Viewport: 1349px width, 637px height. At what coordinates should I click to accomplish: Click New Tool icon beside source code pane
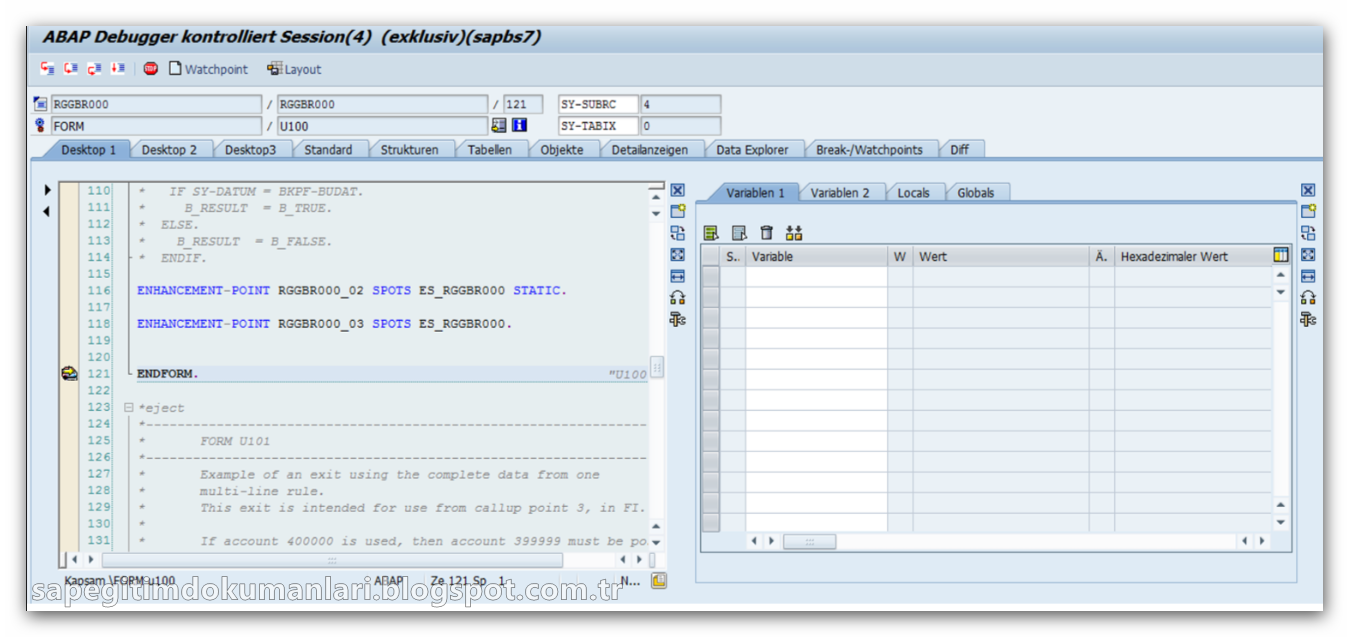[677, 211]
